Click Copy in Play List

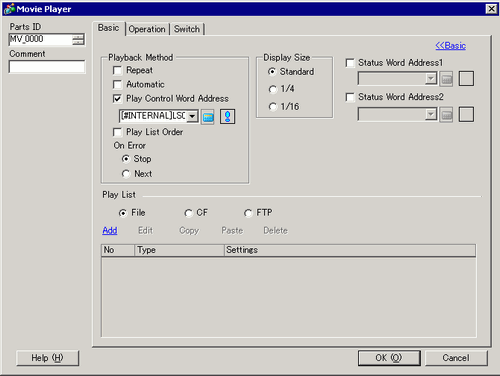(189, 231)
